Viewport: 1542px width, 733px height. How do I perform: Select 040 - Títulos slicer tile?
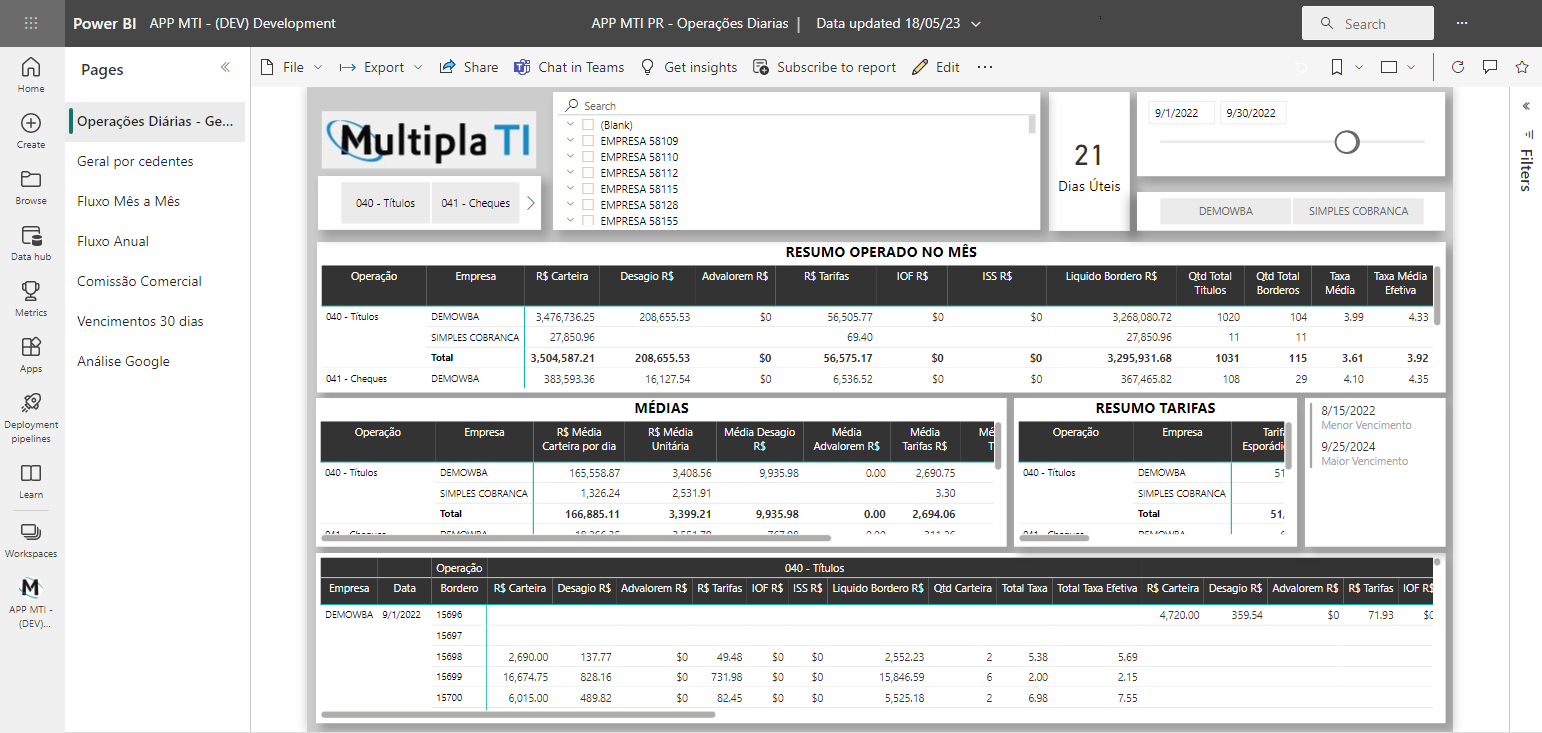point(385,203)
